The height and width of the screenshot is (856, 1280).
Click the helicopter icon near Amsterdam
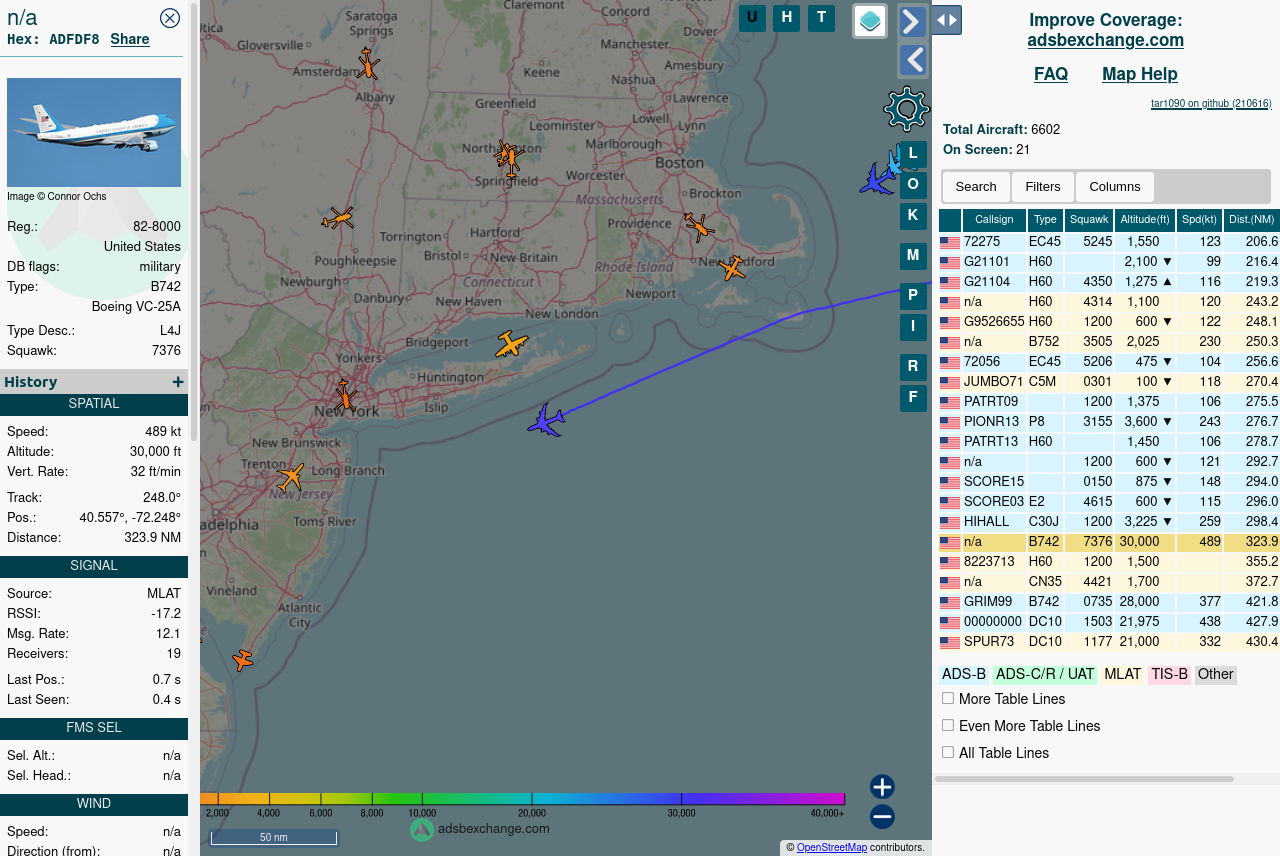pyautogui.click(x=368, y=64)
